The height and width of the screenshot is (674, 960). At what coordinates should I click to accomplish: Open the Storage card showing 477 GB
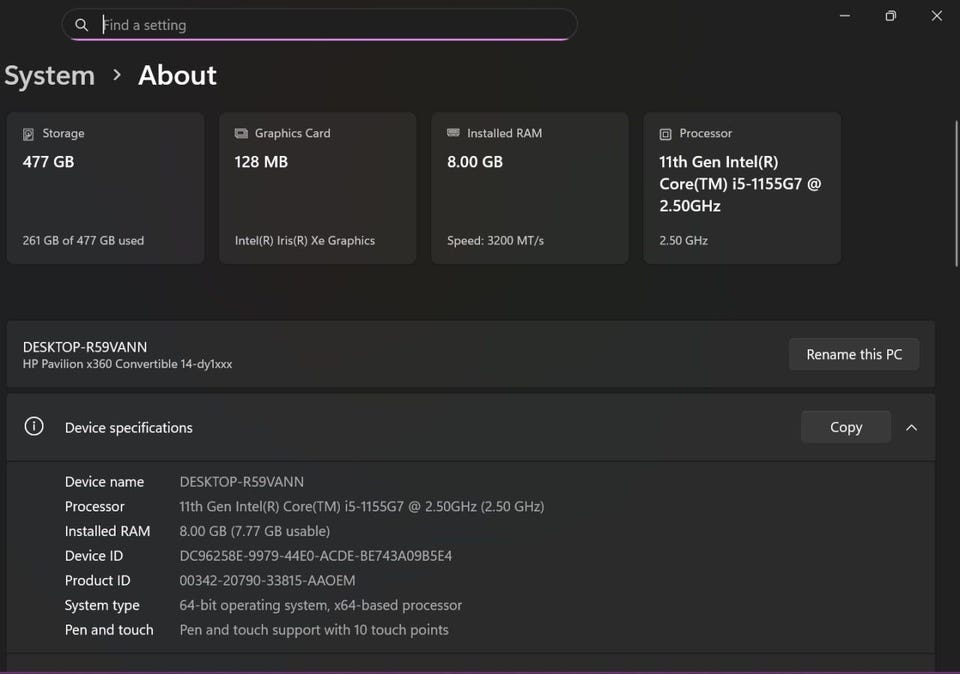105,188
